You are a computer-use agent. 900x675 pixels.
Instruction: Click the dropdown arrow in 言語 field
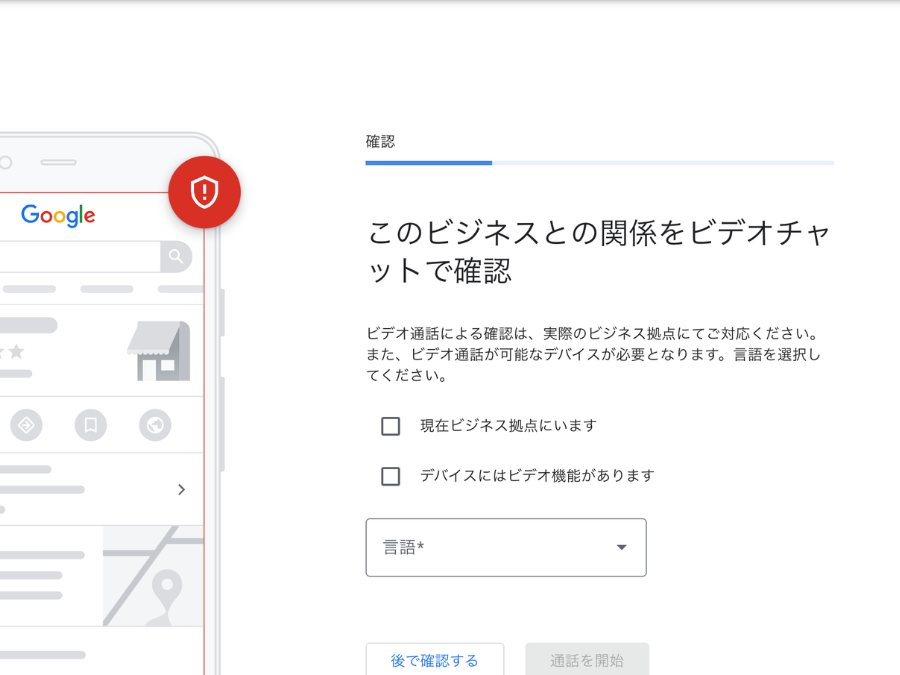pyautogui.click(x=621, y=547)
